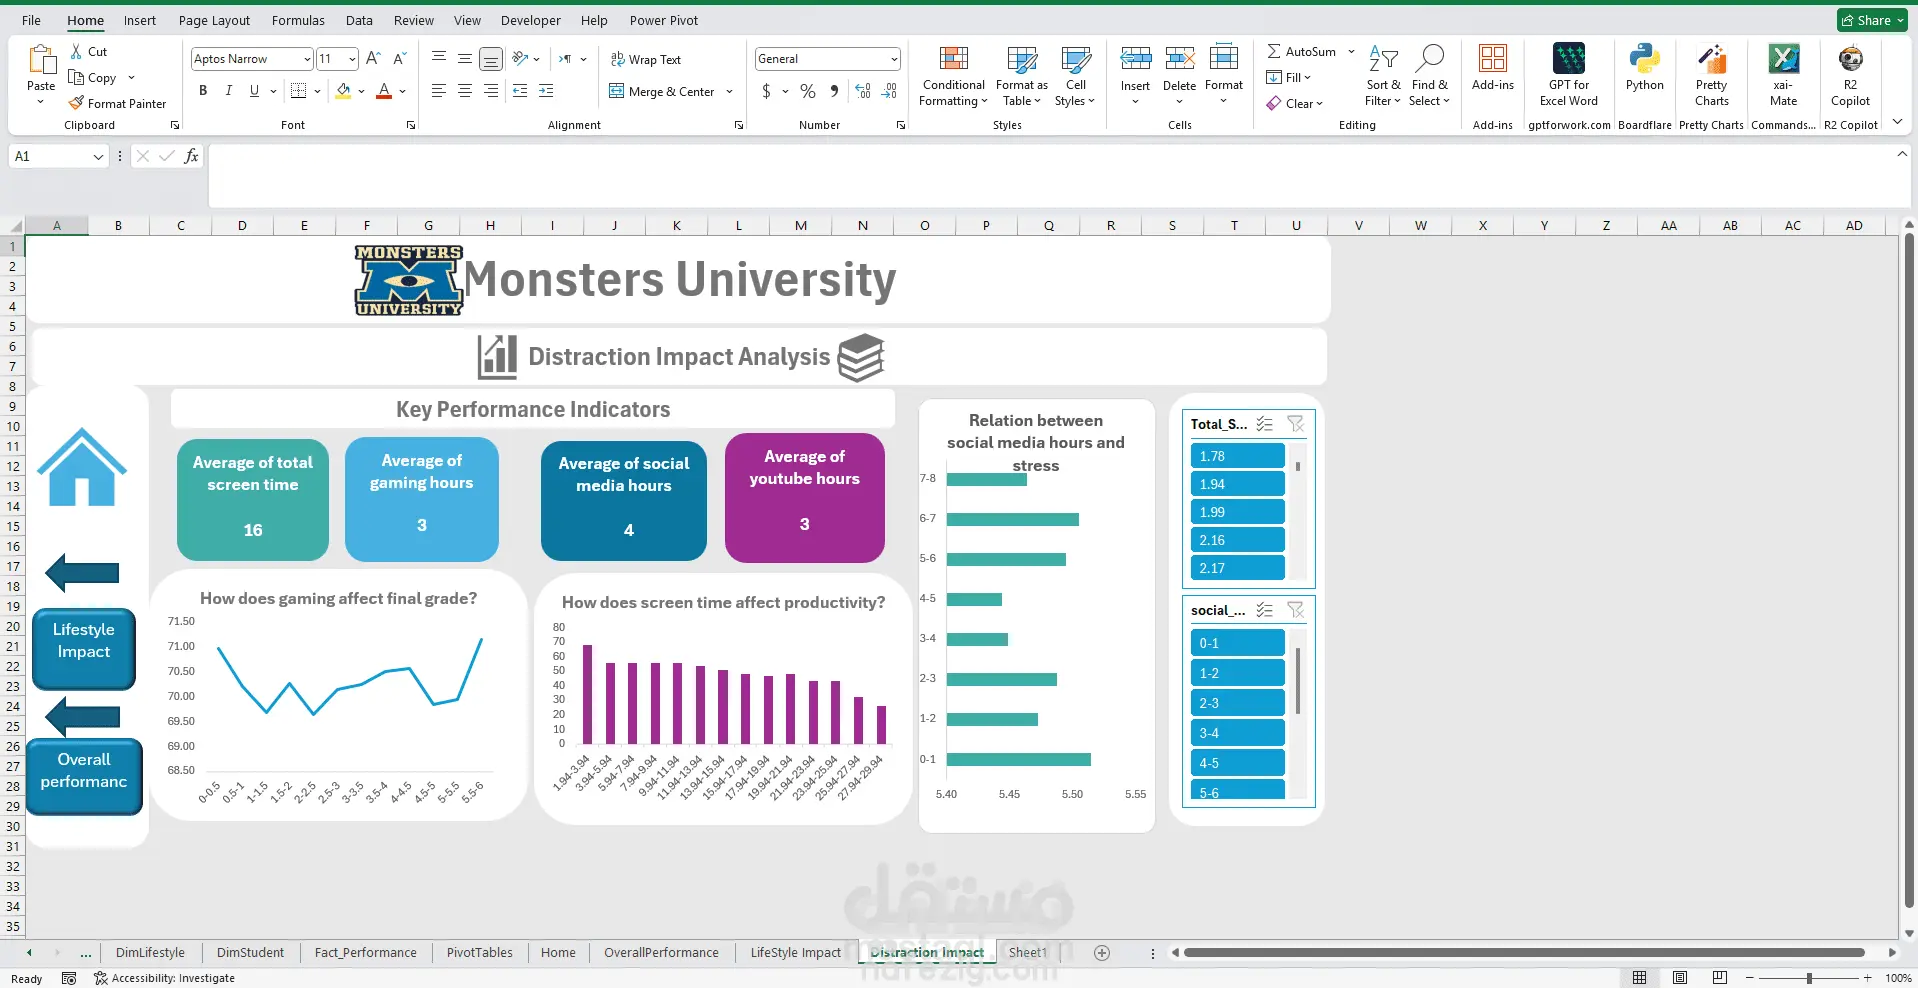Toggle align left
Screen dimensions: 1918x988
(x=439, y=91)
